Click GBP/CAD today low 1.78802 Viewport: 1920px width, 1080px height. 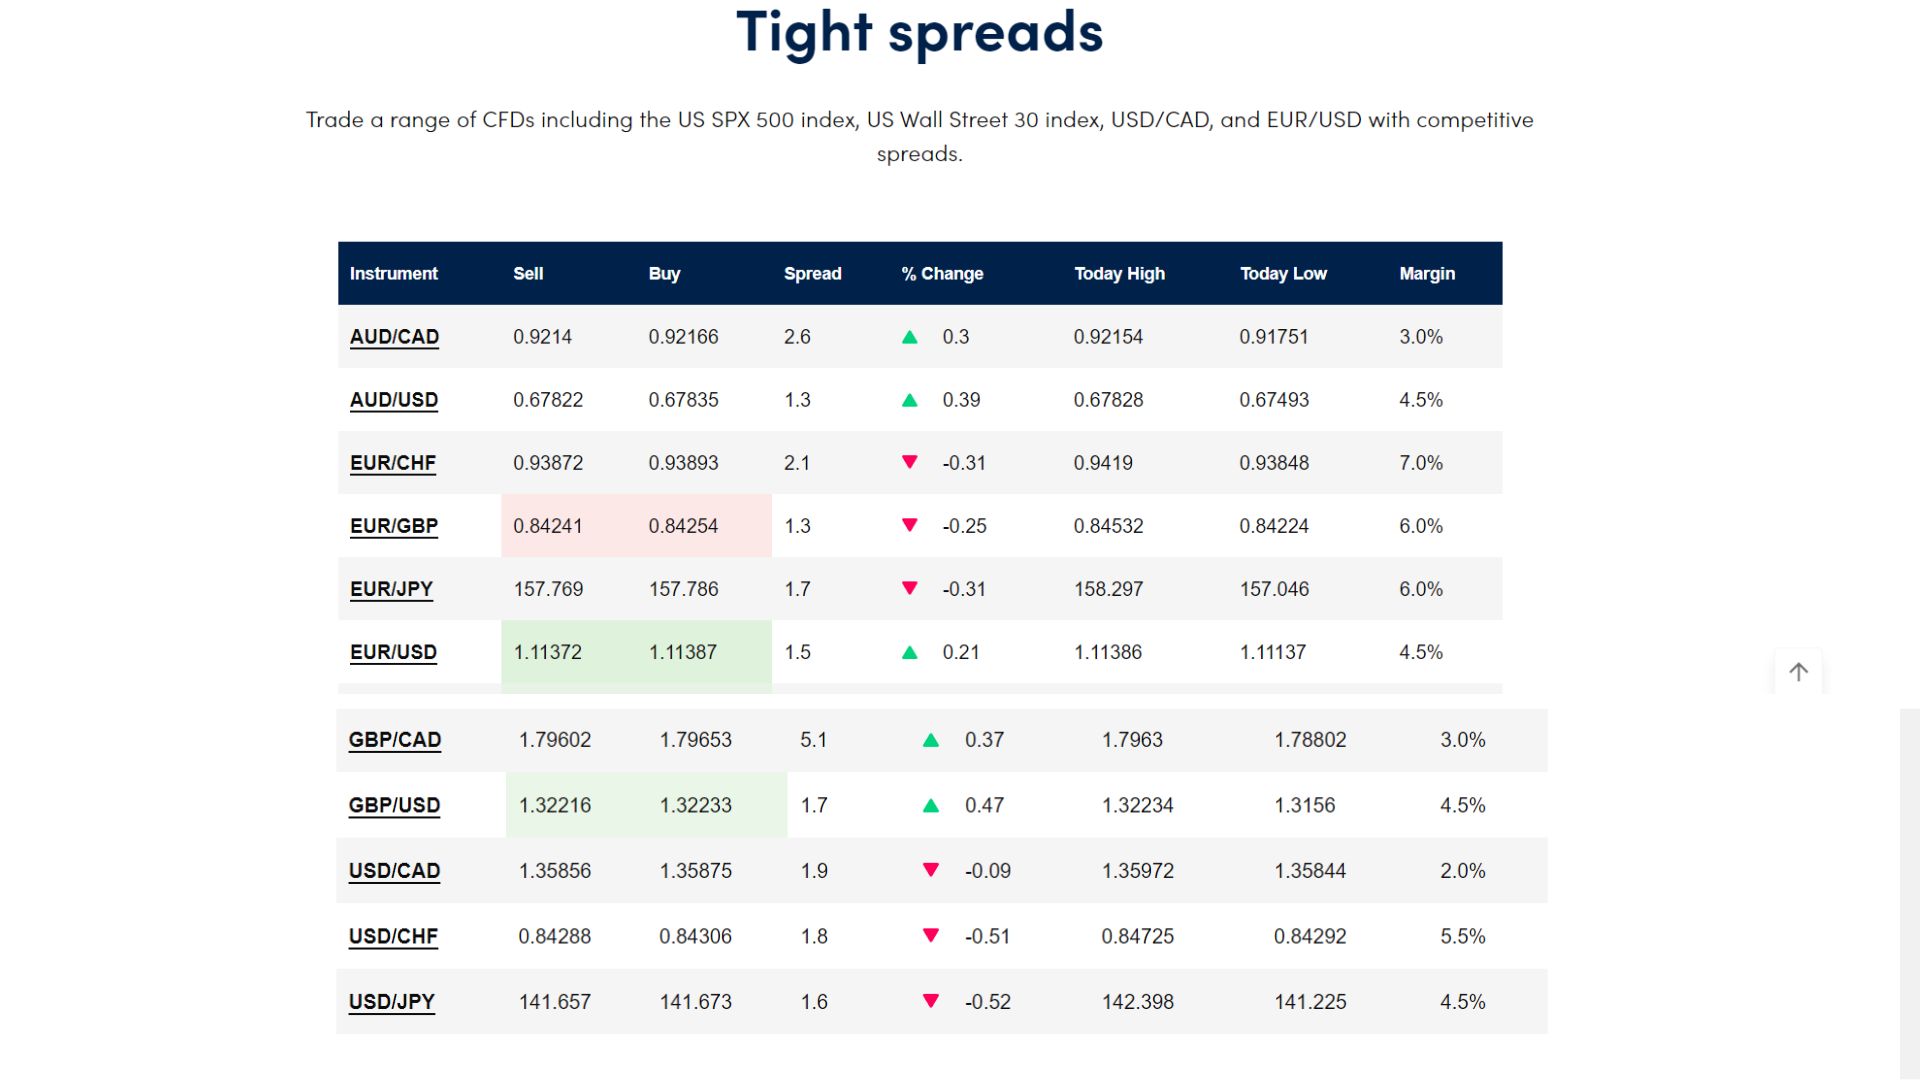1310,740
